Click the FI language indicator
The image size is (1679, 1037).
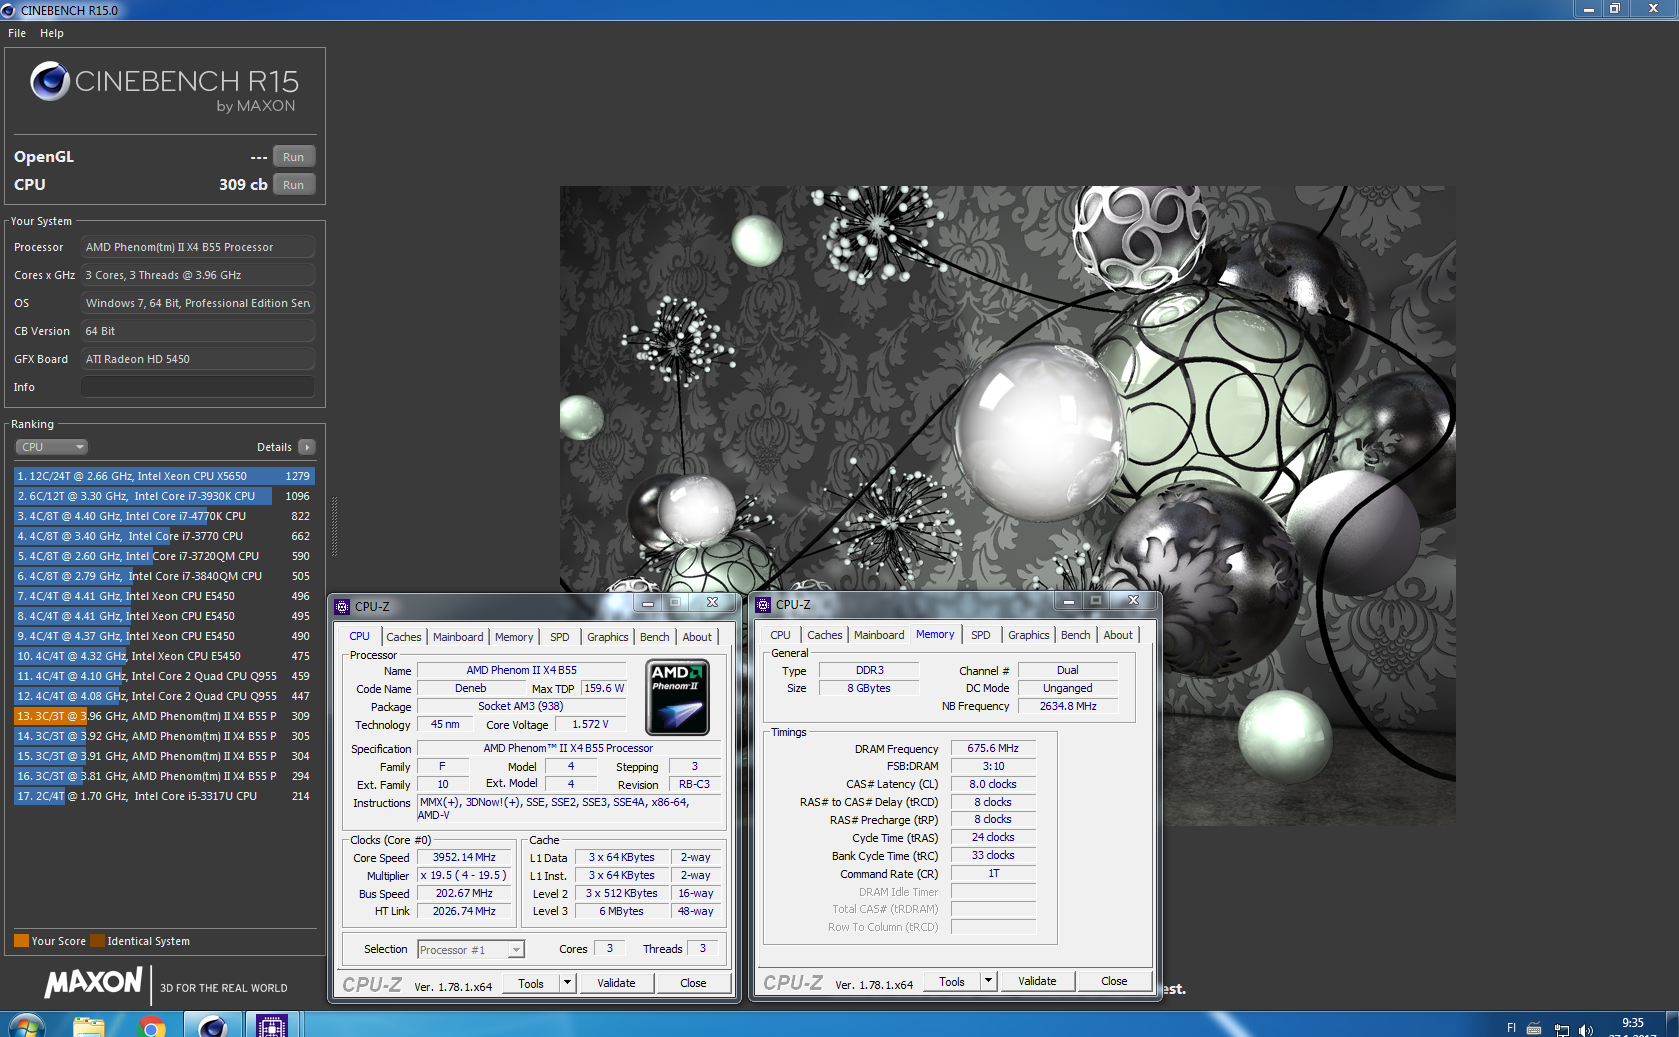pyautogui.click(x=1511, y=1027)
